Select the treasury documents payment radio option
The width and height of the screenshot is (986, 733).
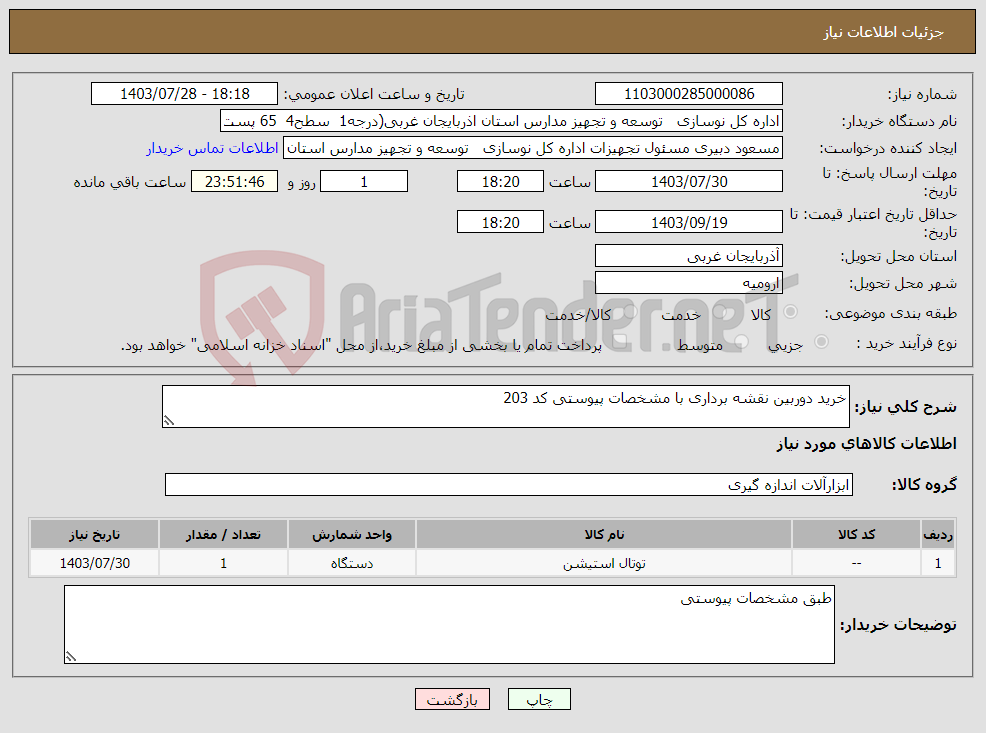[x=621, y=342]
